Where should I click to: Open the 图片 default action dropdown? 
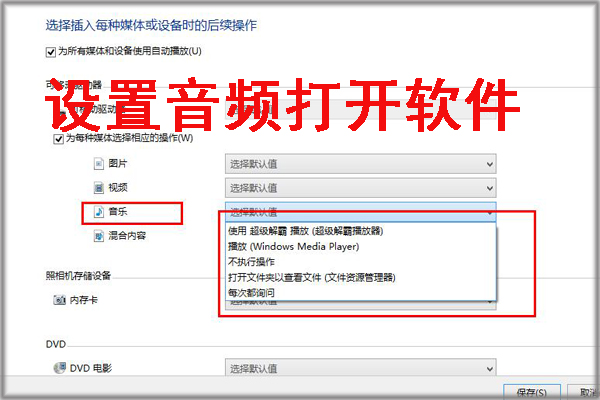tap(360, 164)
